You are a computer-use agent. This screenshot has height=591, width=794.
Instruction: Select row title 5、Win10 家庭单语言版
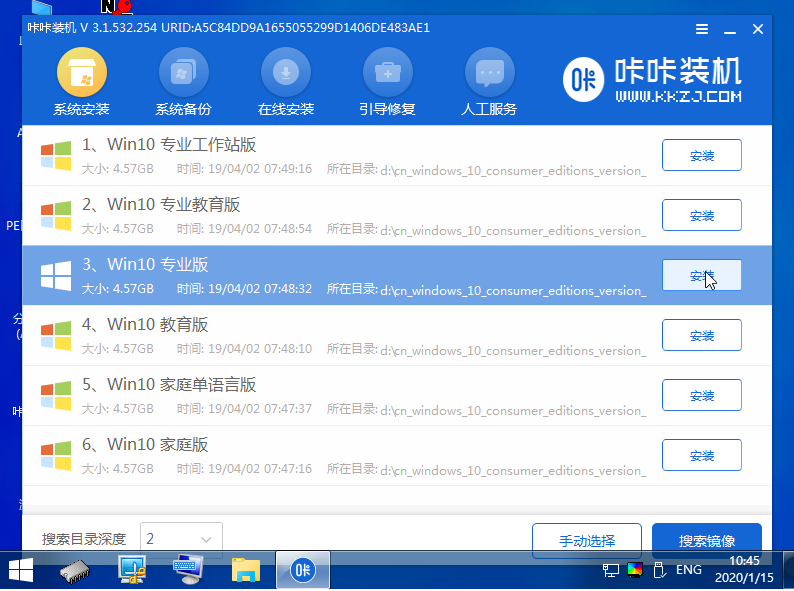point(169,384)
